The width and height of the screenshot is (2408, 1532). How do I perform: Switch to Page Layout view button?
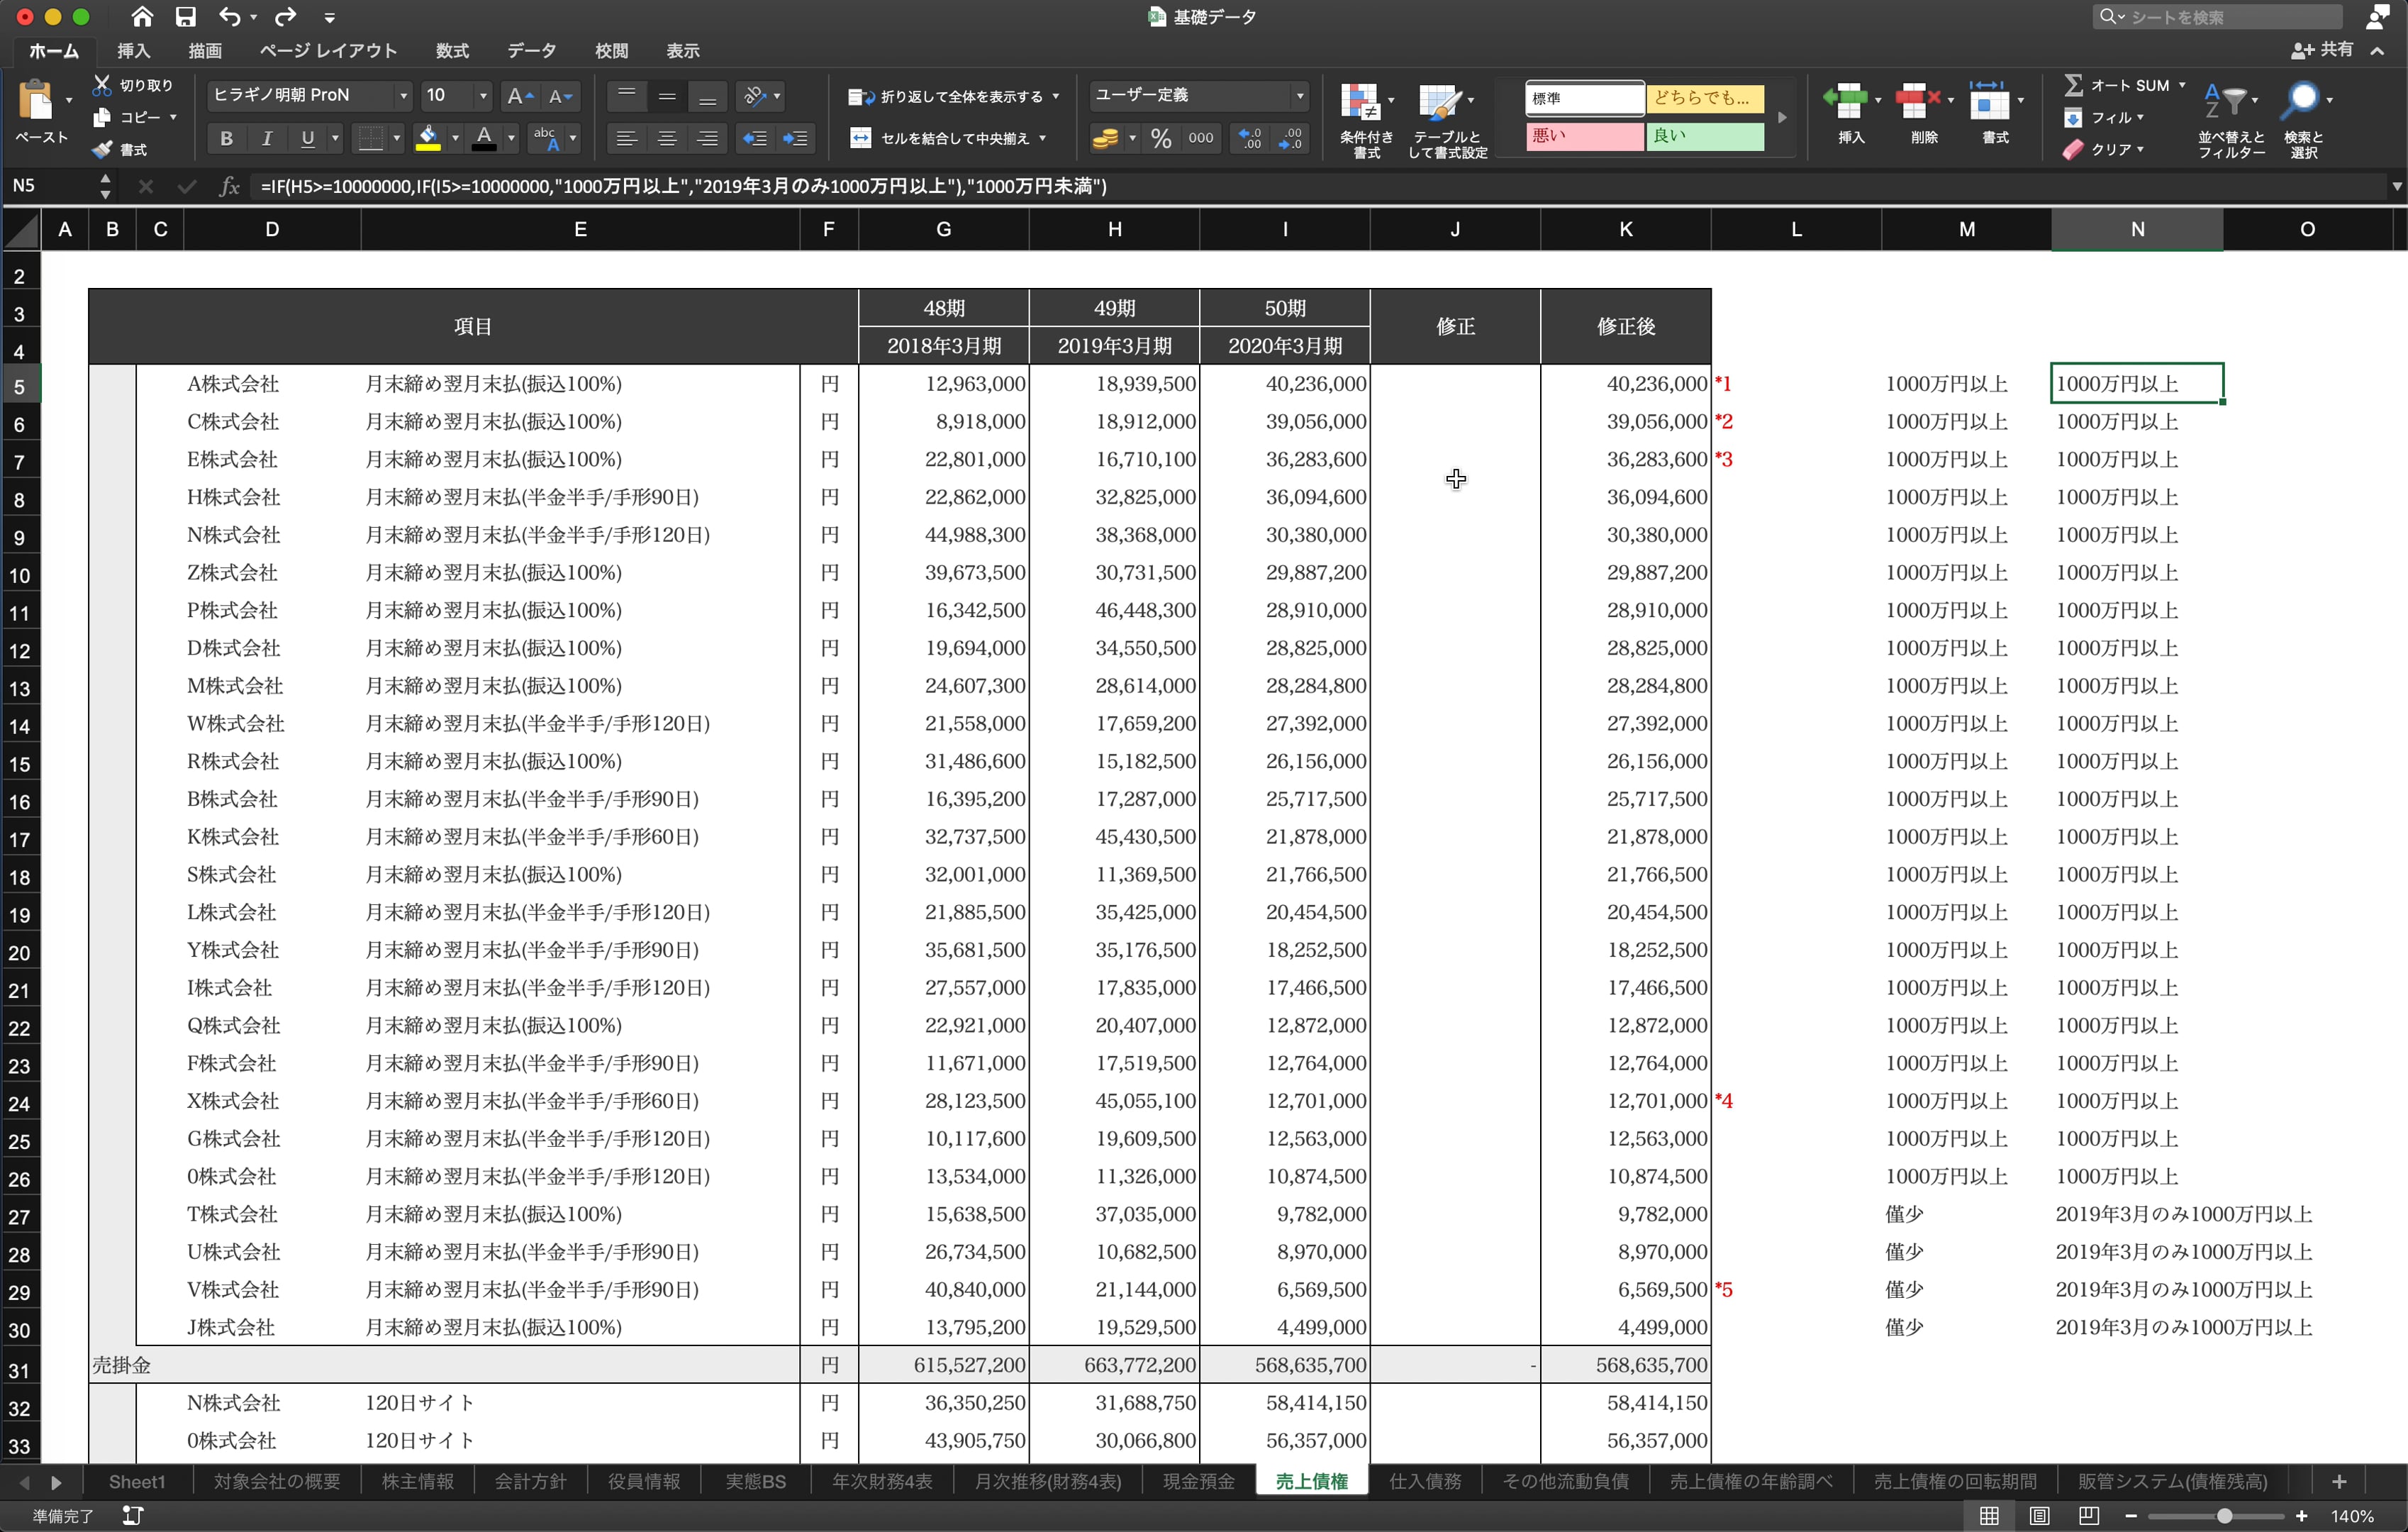coord(2039,1516)
